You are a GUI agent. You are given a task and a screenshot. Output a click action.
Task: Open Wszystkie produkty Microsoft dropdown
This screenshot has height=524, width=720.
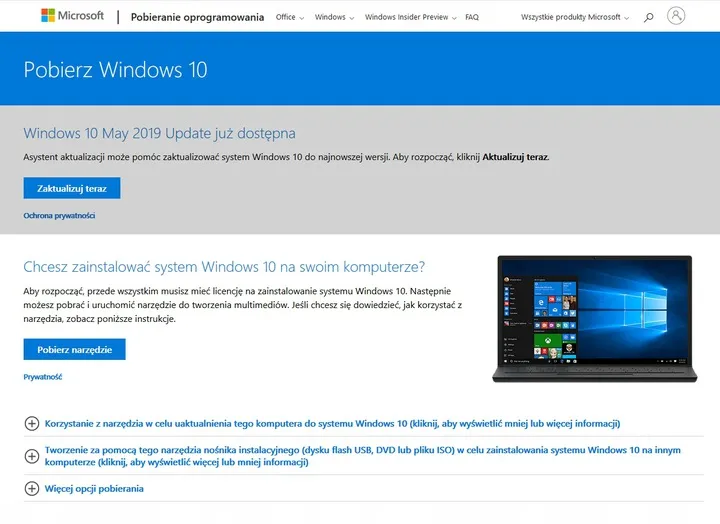tap(575, 17)
